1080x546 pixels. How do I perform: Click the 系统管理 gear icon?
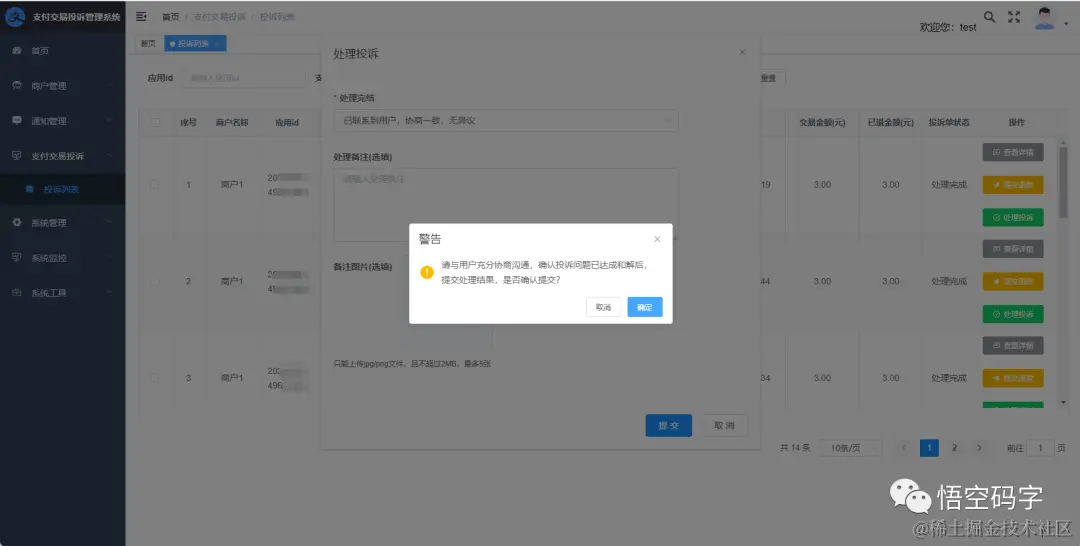(x=17, y=222)
